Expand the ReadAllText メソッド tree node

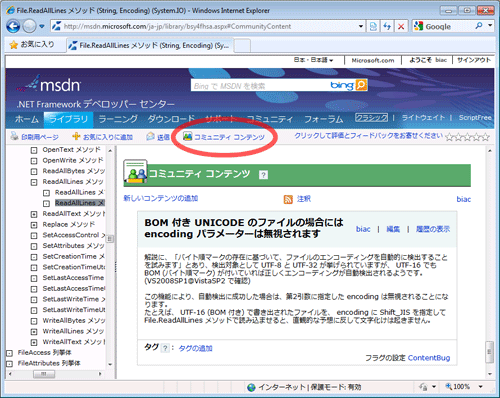(34, 214)
